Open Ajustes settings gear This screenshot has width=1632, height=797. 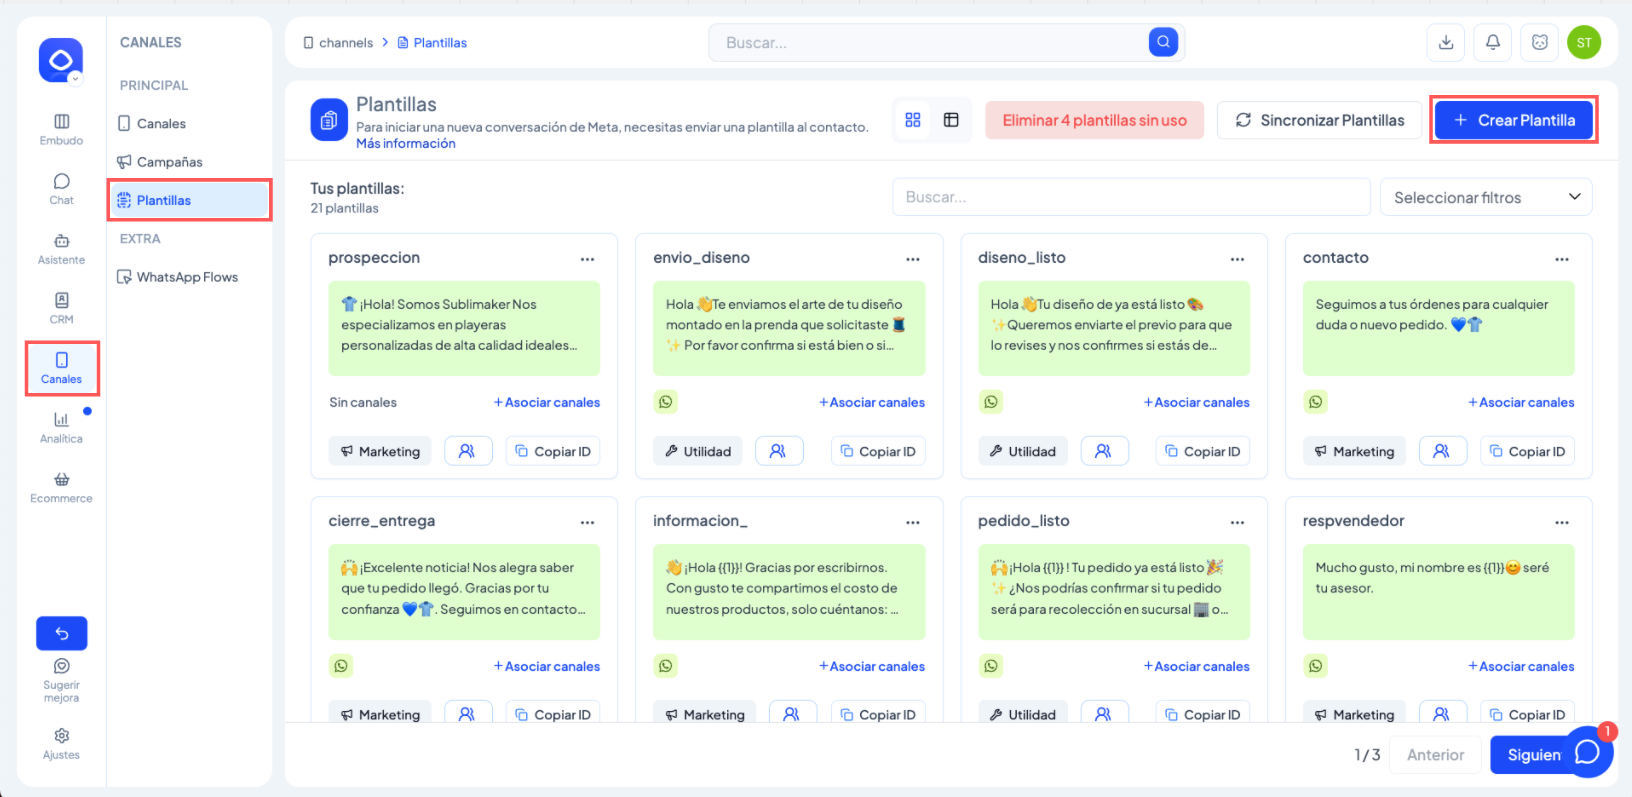pos(61,743)
